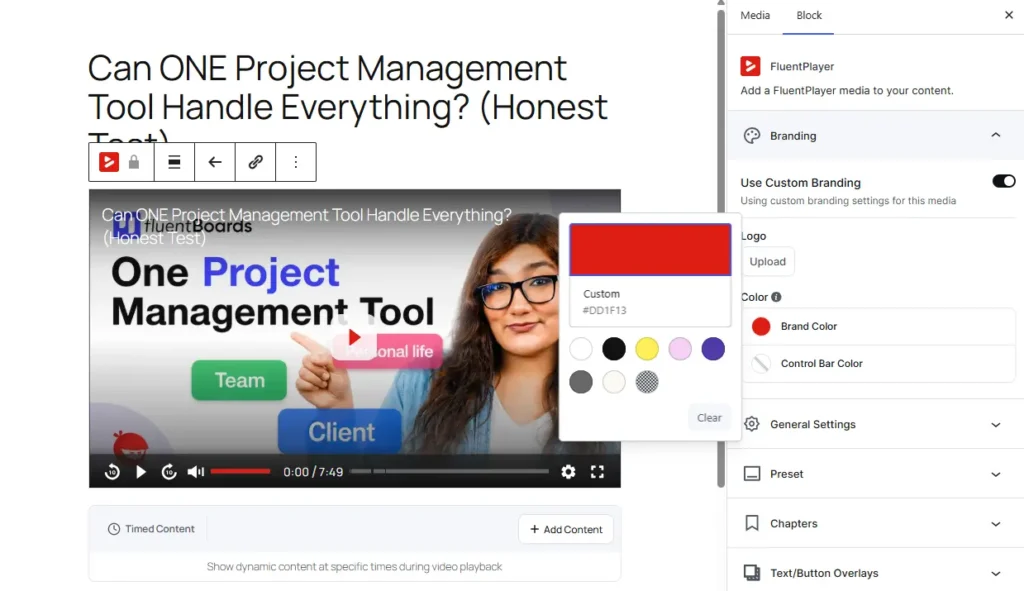Click the #DD1F13 hex color value
The width and height of the screenshot is (1024, 591).
tap(604, 310)
